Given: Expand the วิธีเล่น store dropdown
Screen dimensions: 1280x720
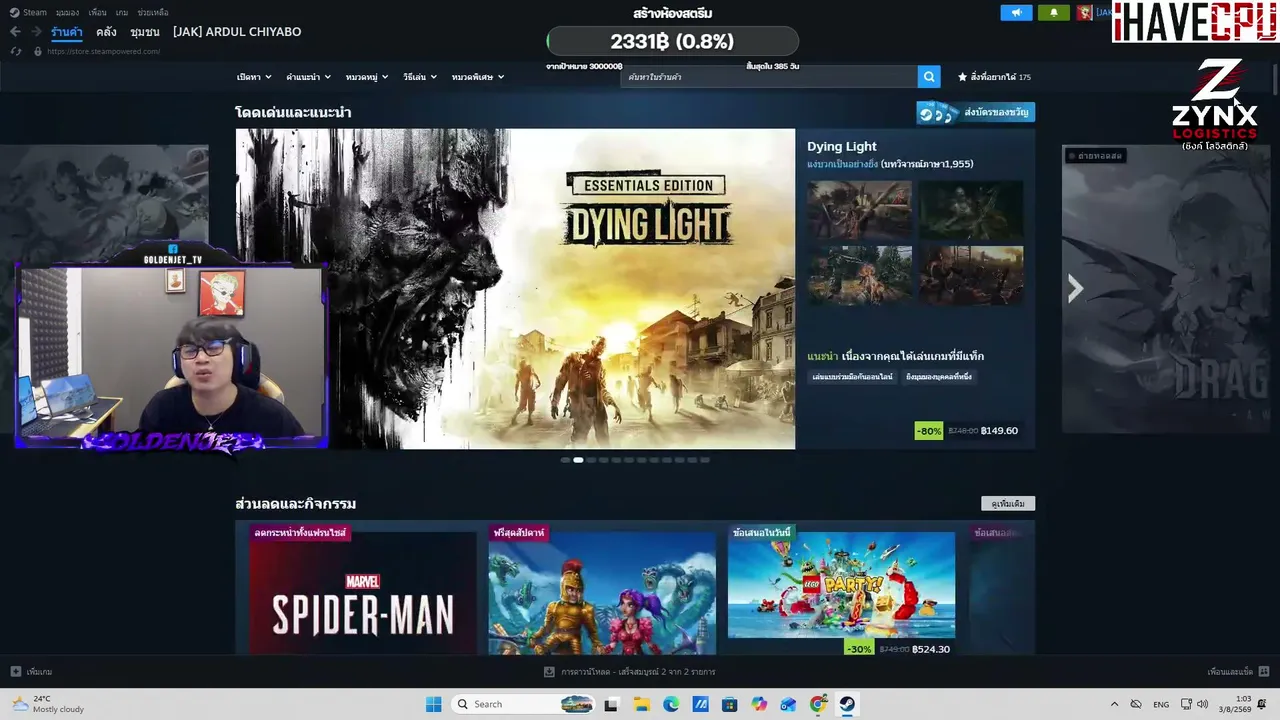Looking at the screenshot, I should [420, 77].
